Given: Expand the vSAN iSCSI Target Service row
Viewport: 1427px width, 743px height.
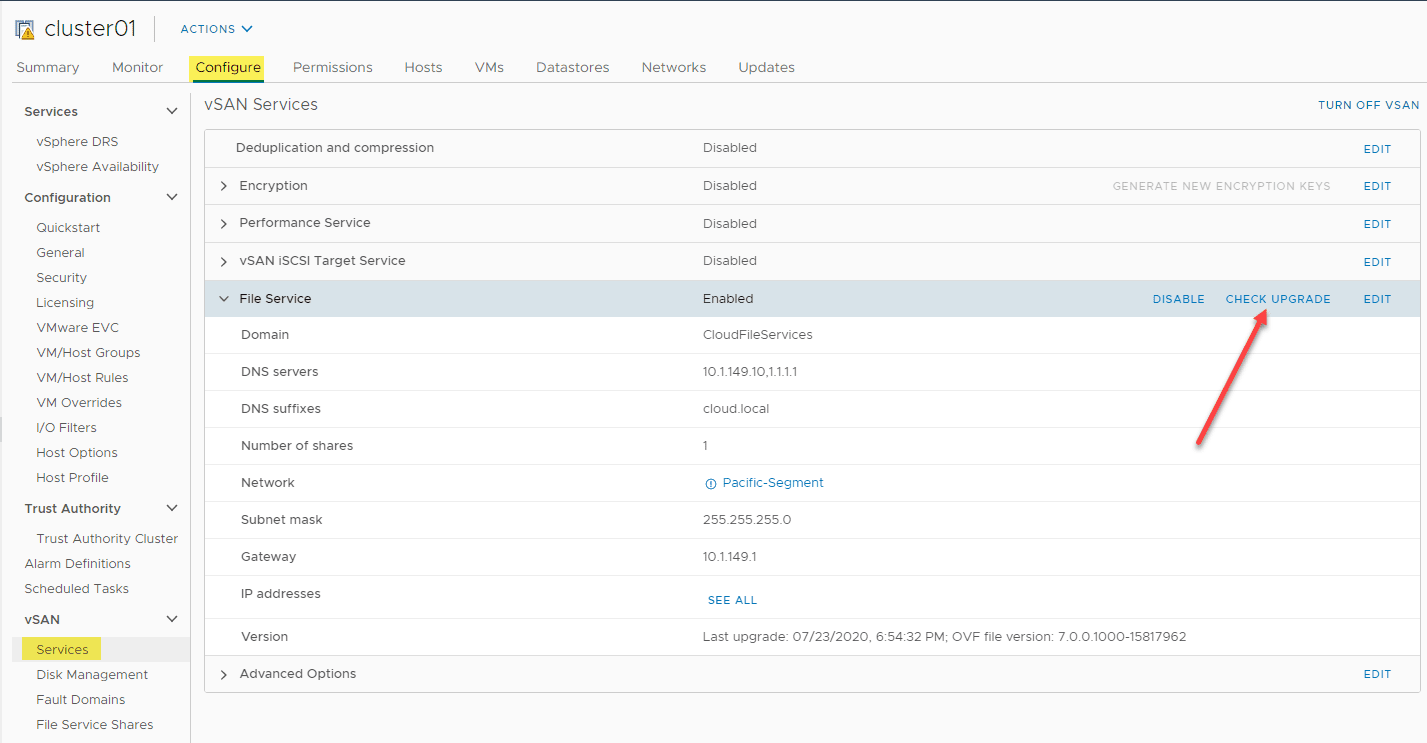Looking at the screenshot, I should pyautogui.click(x=223, y=261).
